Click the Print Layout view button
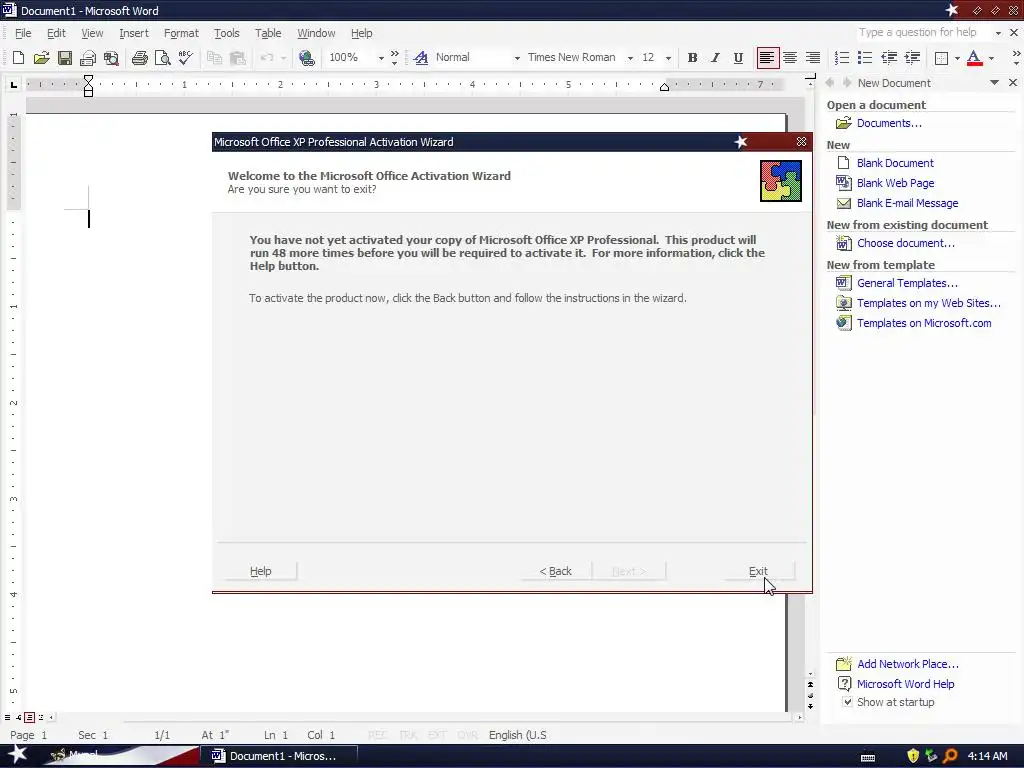 (29, 717)
